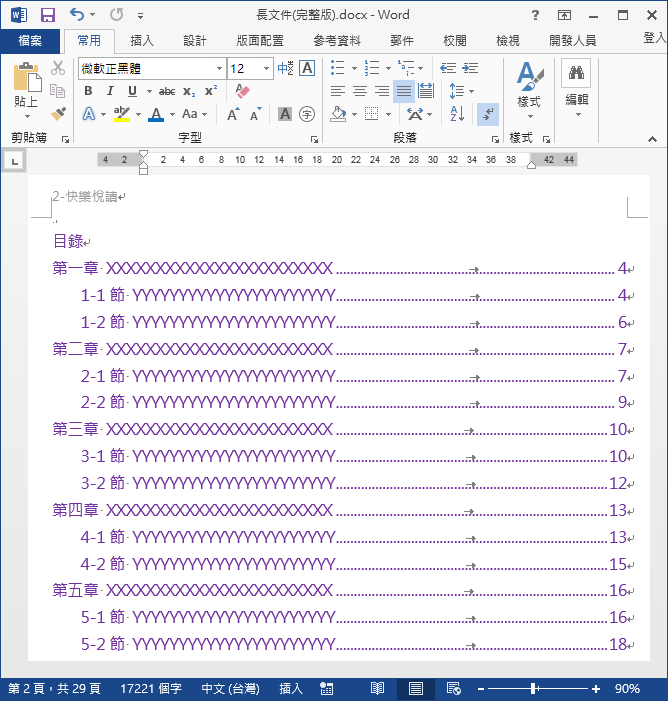Switch to the 設計 tab

195,41
